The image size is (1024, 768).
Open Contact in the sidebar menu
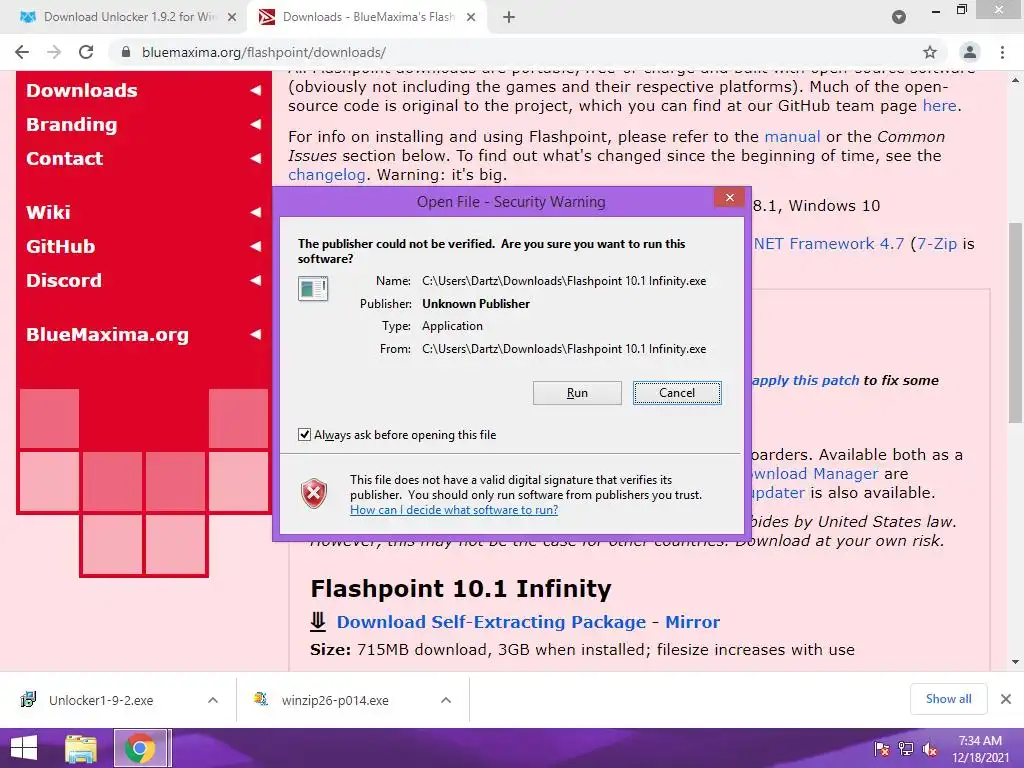[x=65, y=158]
